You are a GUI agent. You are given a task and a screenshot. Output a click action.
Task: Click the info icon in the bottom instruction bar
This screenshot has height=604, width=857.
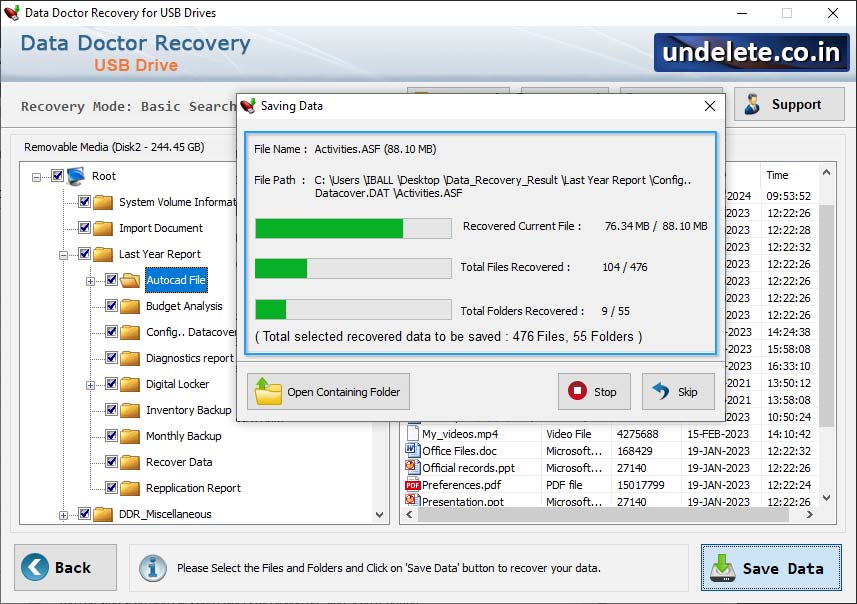coord(153,568)
